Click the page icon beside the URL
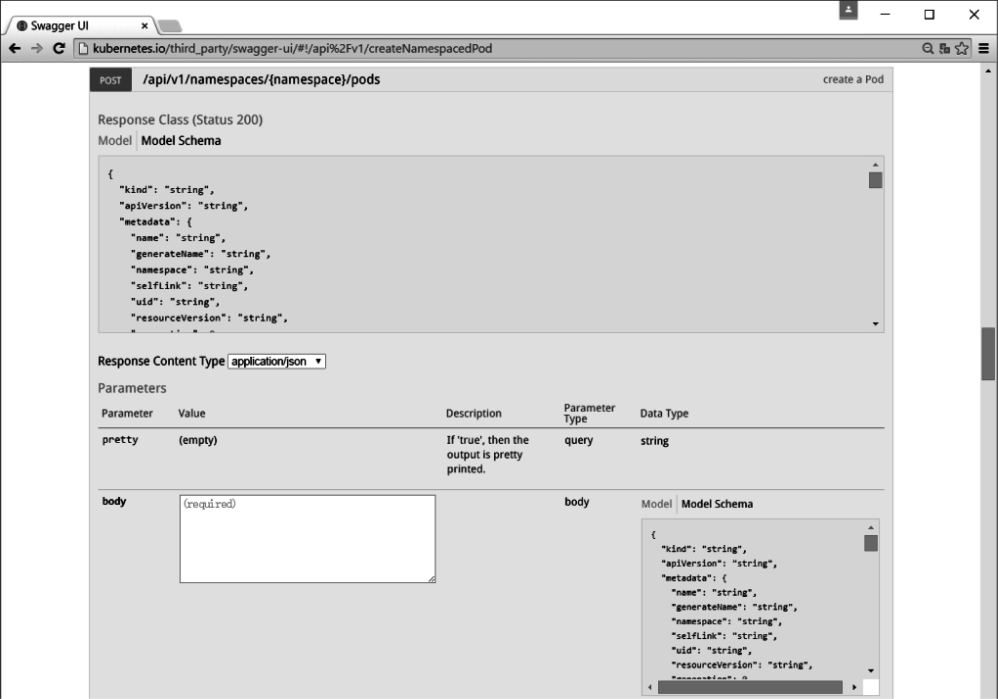998x699 pixels. 83,48
